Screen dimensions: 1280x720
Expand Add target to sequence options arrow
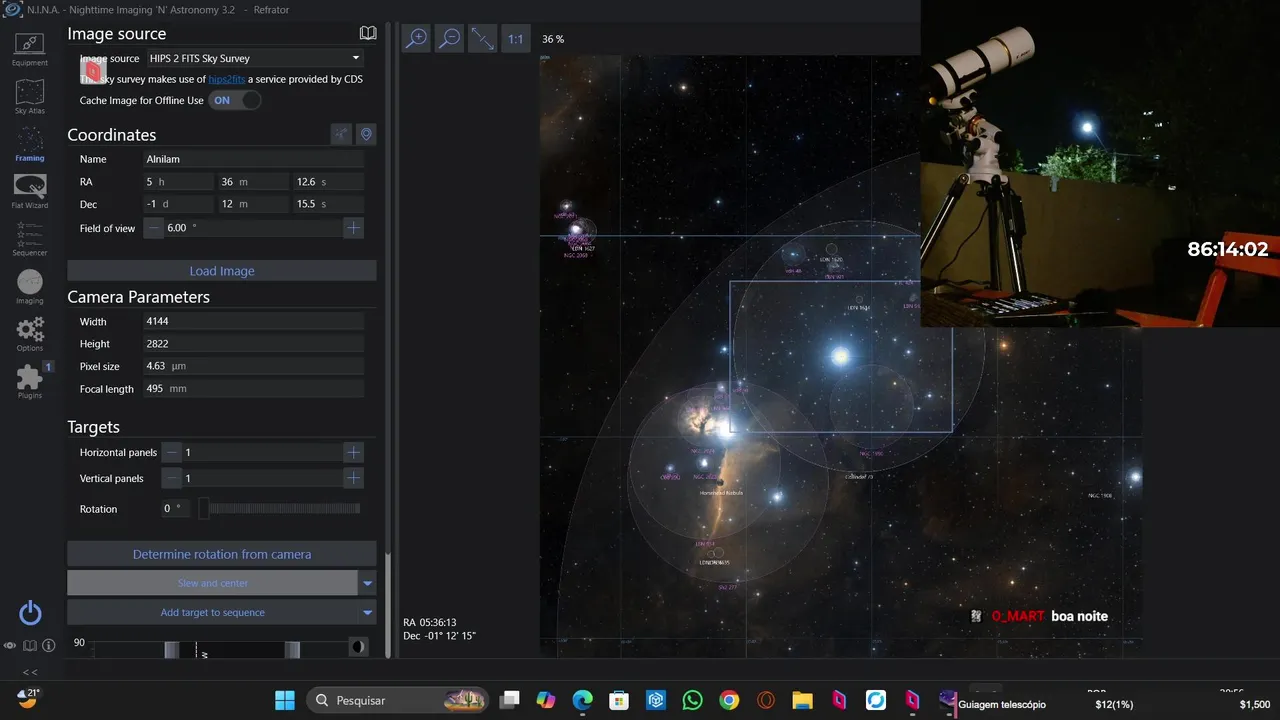coord(367,613)
